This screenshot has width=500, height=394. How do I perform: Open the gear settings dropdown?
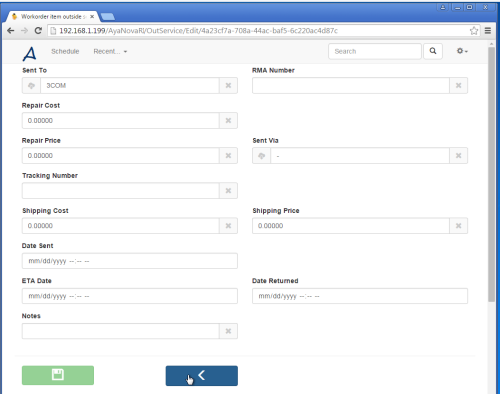(462, 51)
